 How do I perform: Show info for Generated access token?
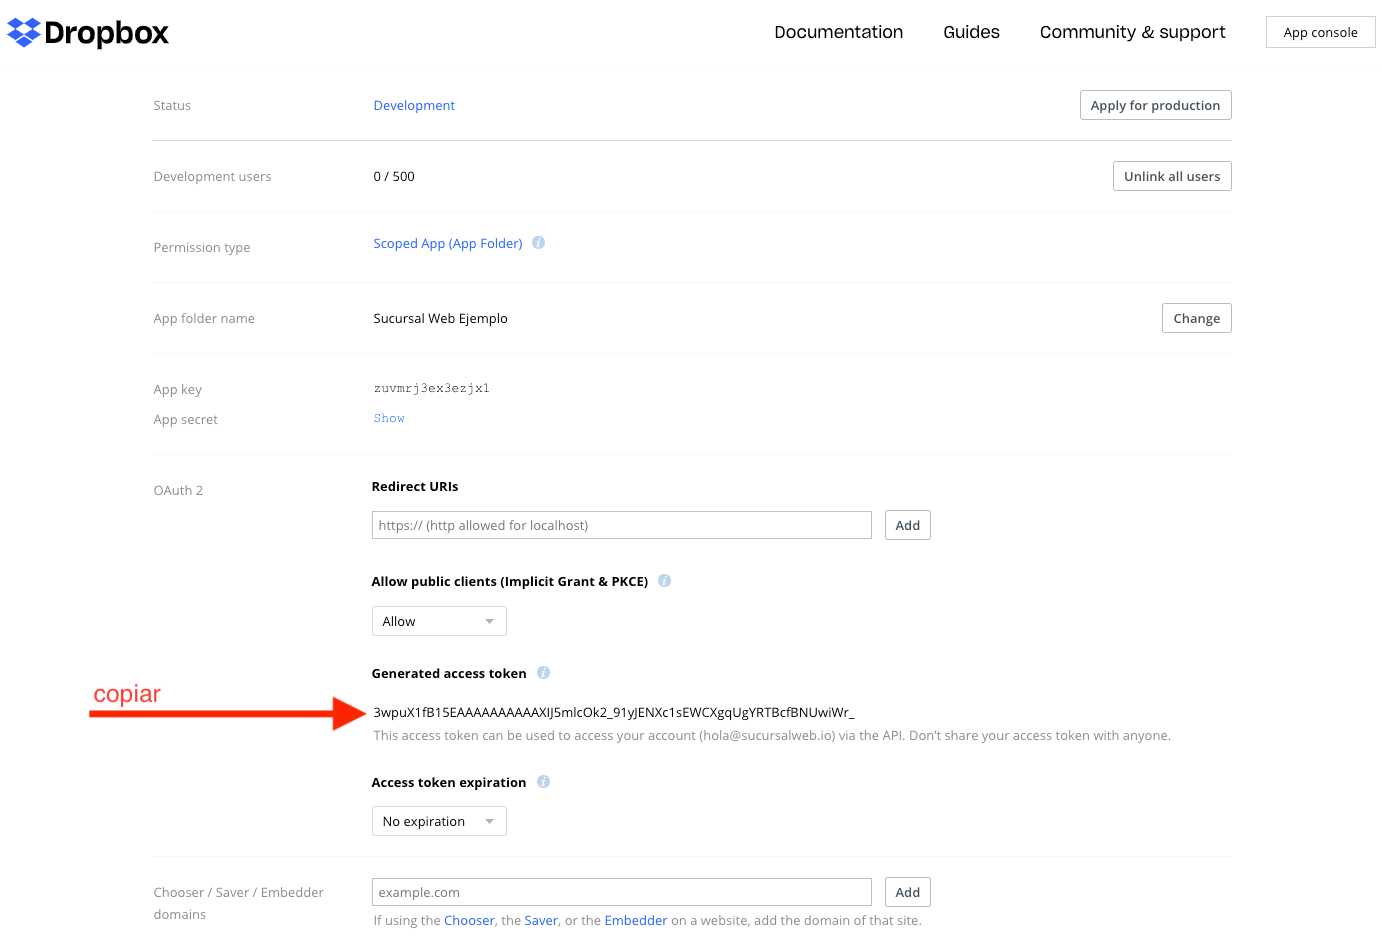click(x=543, y=673)
